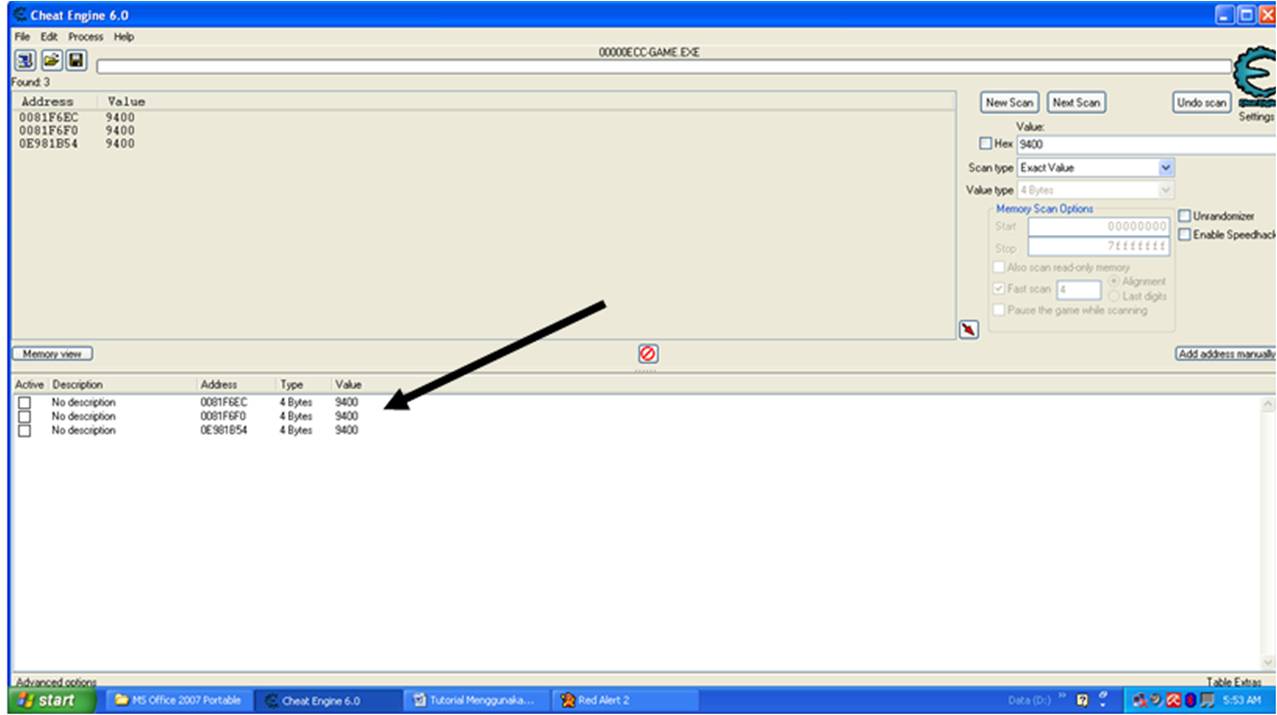Activate the 0081F6EC address list entry checkbox

click(25, 402)
